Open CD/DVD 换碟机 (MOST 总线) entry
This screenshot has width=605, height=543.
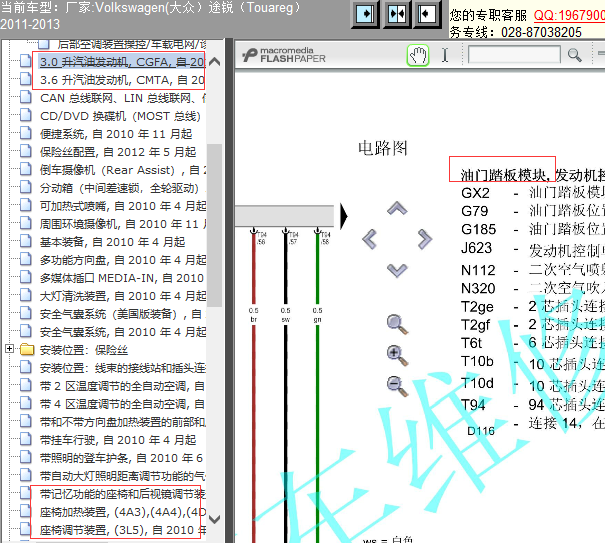(x=120, y=116)
